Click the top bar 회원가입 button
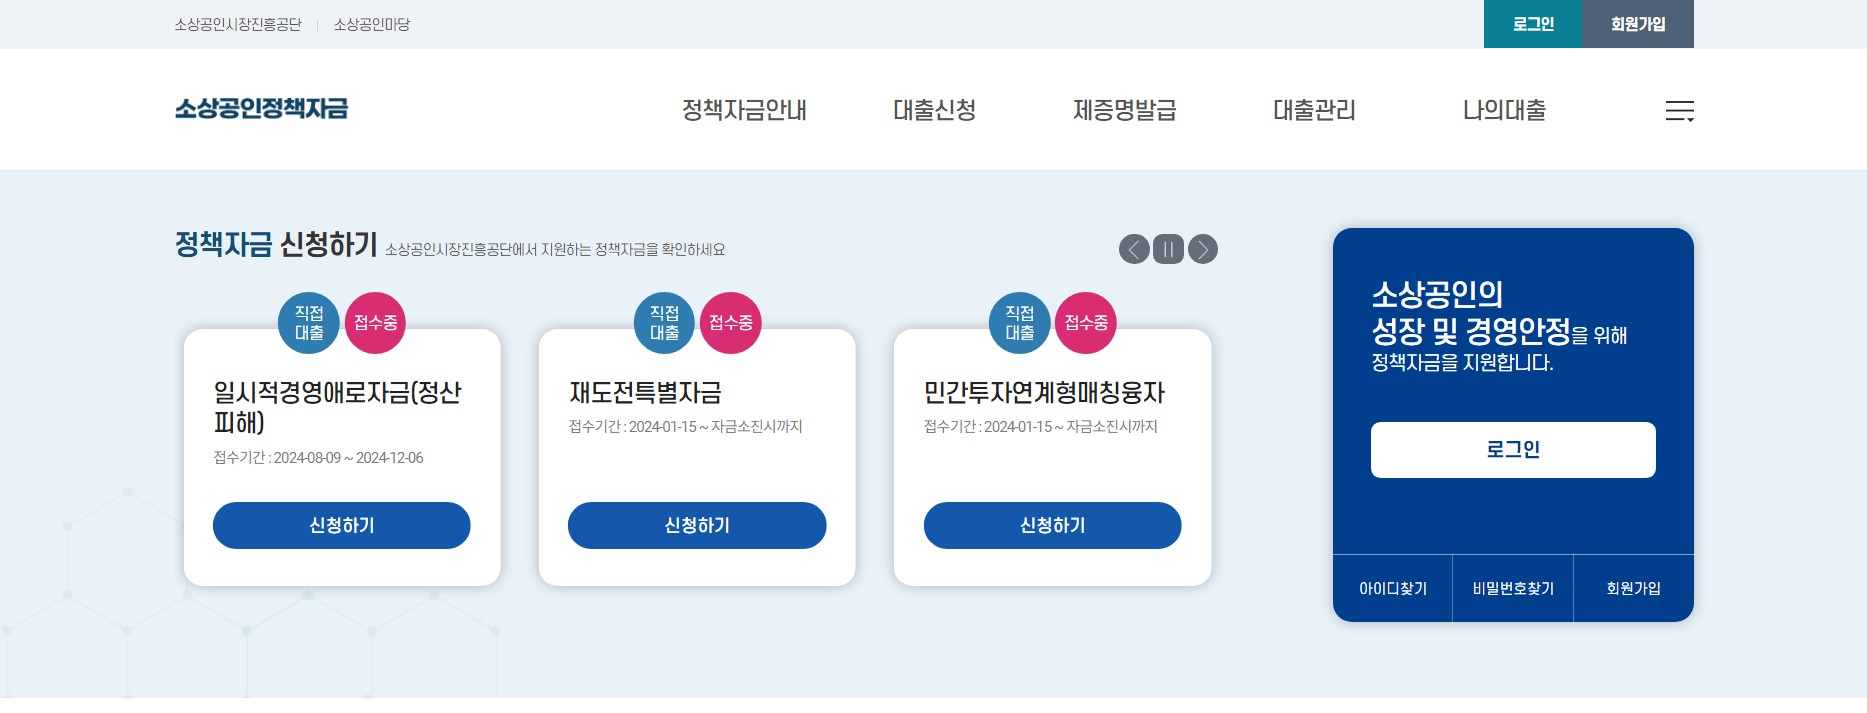Image resolution: width=1867 pixels, height=713 pixels. tap(1638, 24)
